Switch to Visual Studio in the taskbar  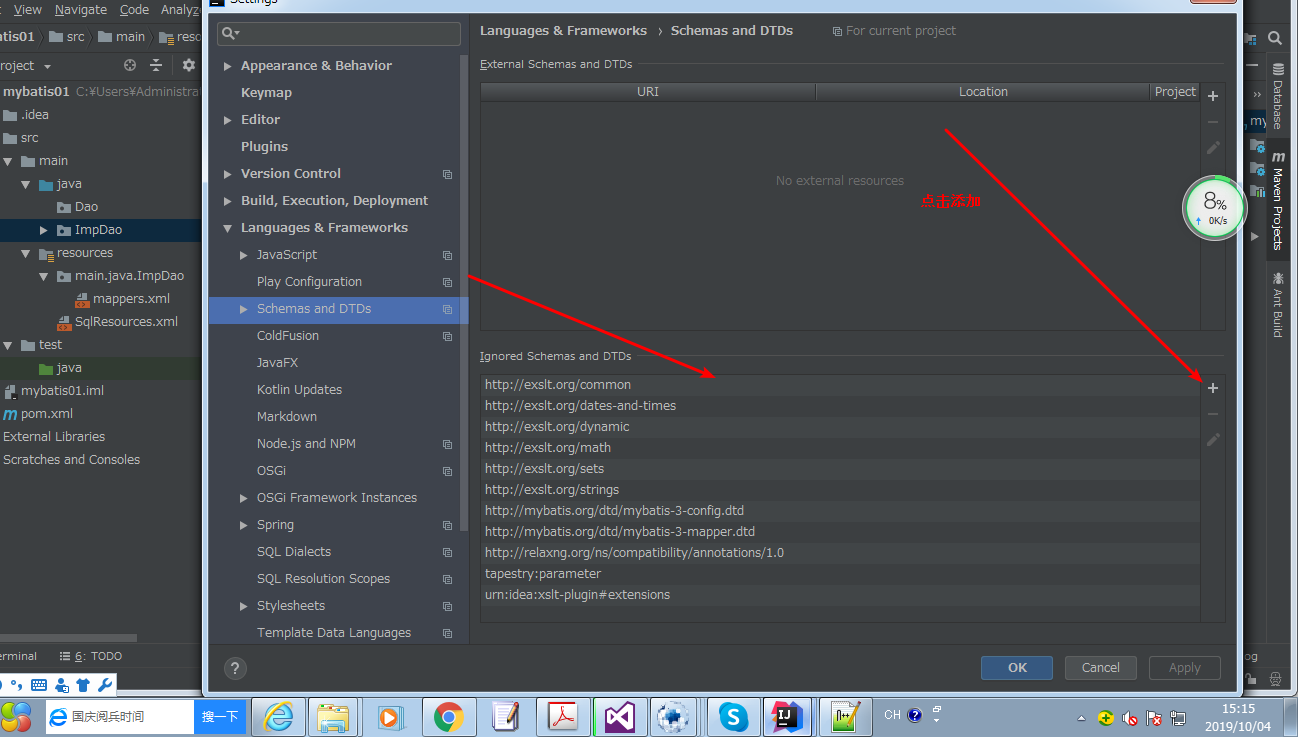tap(620, 716)
